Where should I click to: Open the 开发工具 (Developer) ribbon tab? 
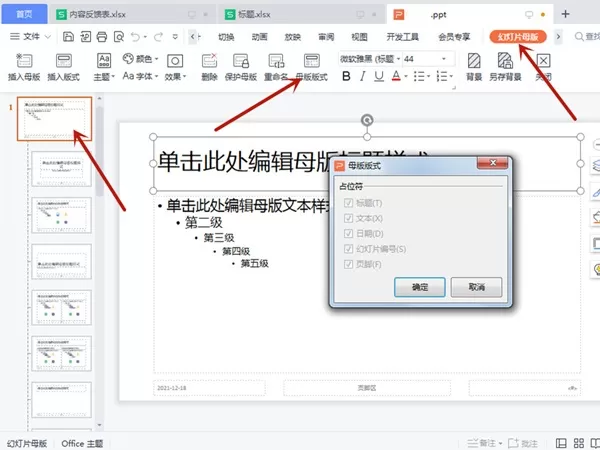(403, 37)
